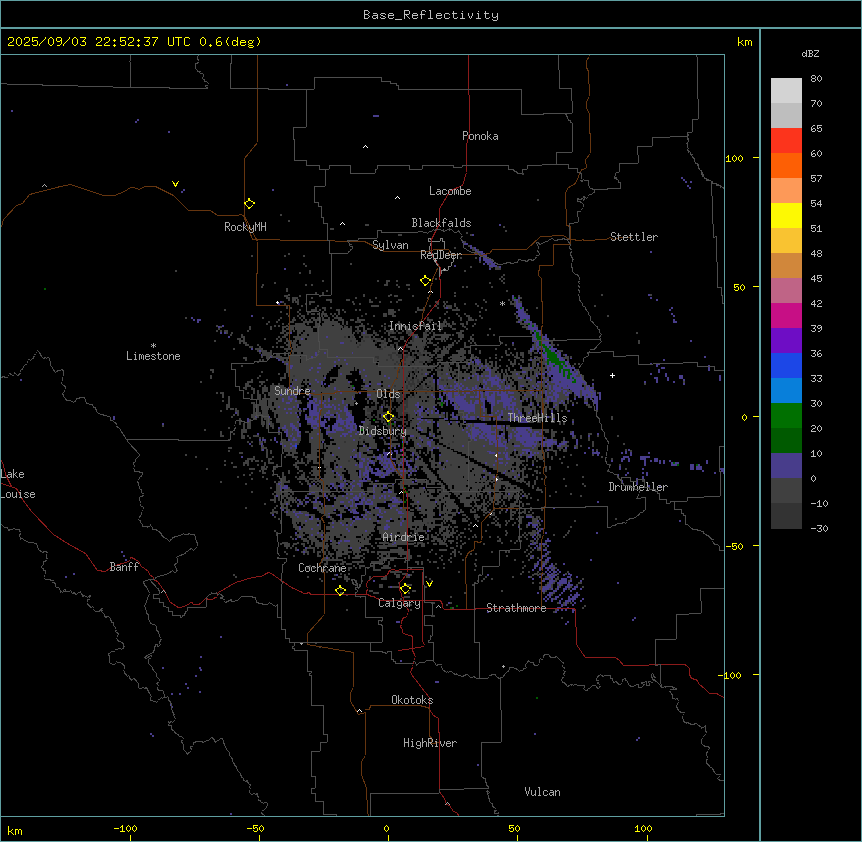Click the asterisk marker above Limestone
The width and height of the screenshot is (862, 842).
(x=153, y=346)
